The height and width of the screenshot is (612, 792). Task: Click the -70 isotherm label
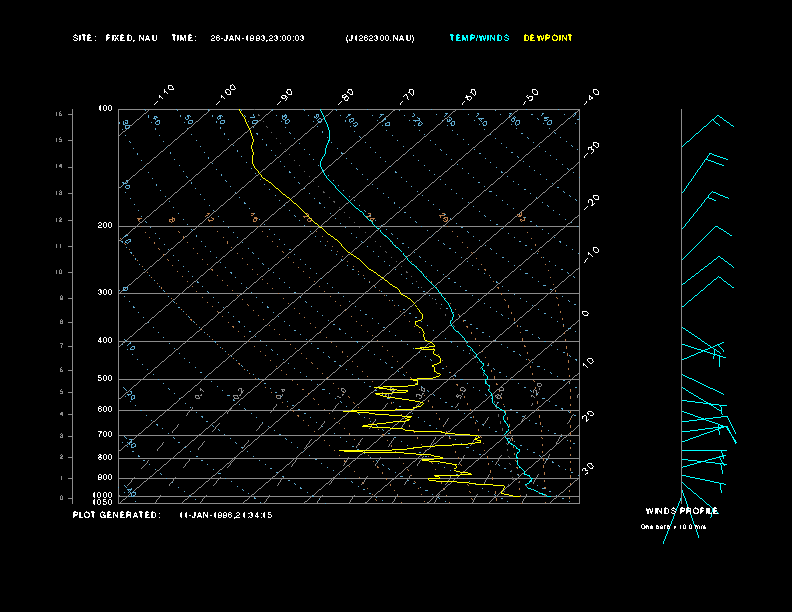point(408,96)
